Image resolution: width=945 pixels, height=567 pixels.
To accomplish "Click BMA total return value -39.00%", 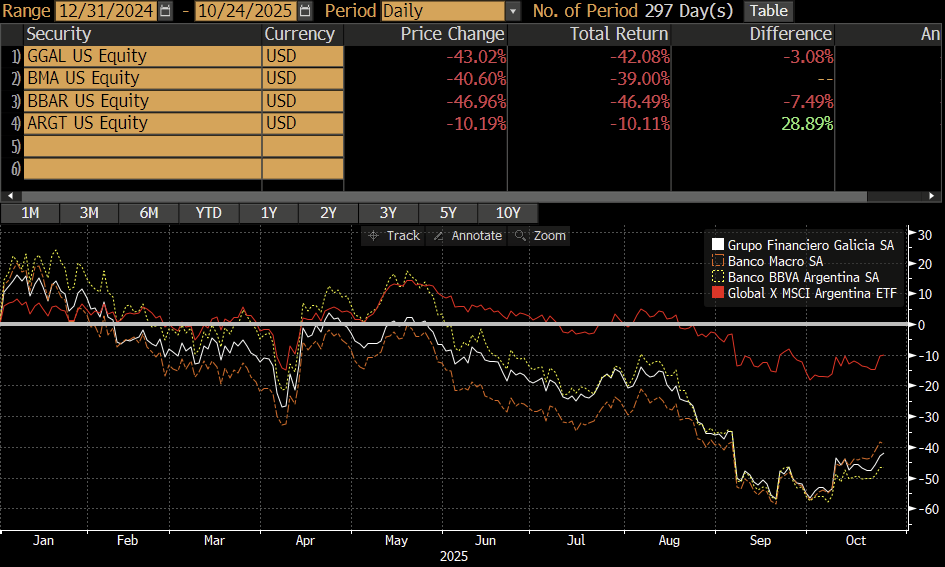I will coord(640,79).
